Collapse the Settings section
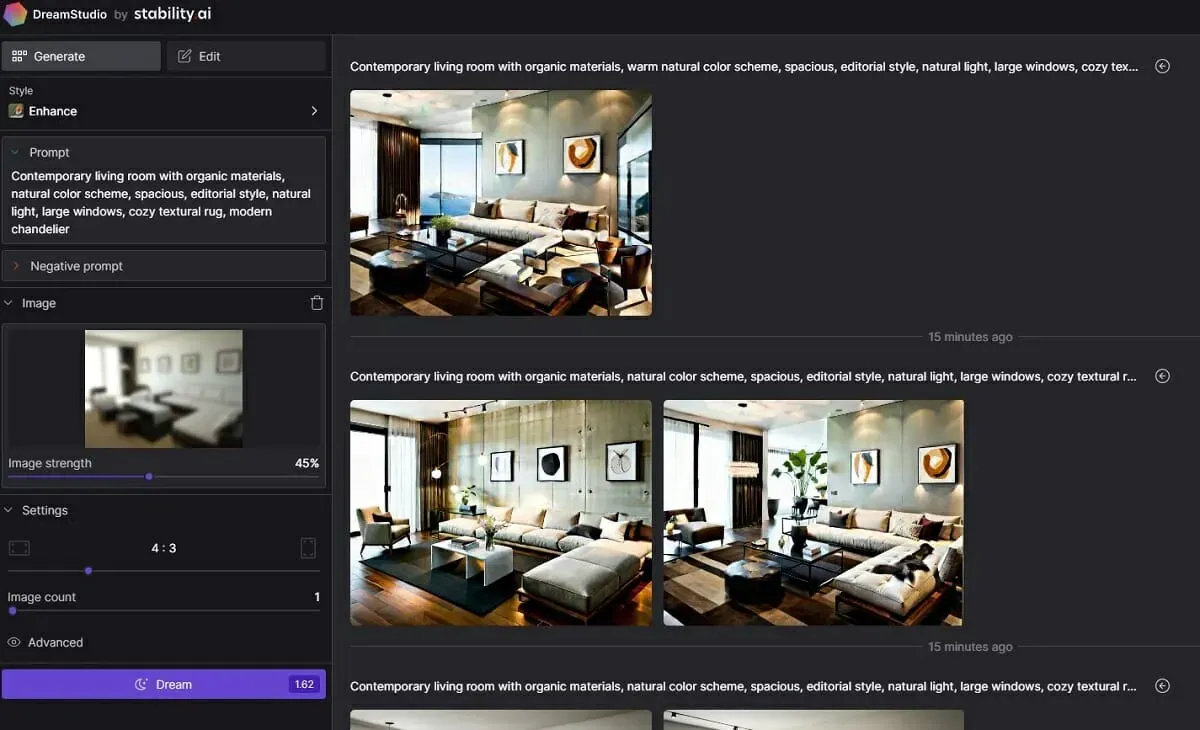1200x730 pixels. [9, 510]
